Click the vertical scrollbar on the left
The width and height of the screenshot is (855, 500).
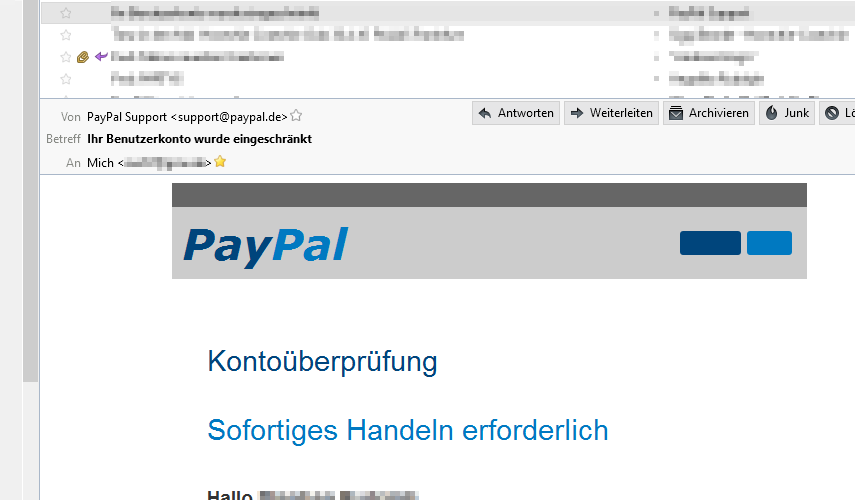tap(31, 191)
